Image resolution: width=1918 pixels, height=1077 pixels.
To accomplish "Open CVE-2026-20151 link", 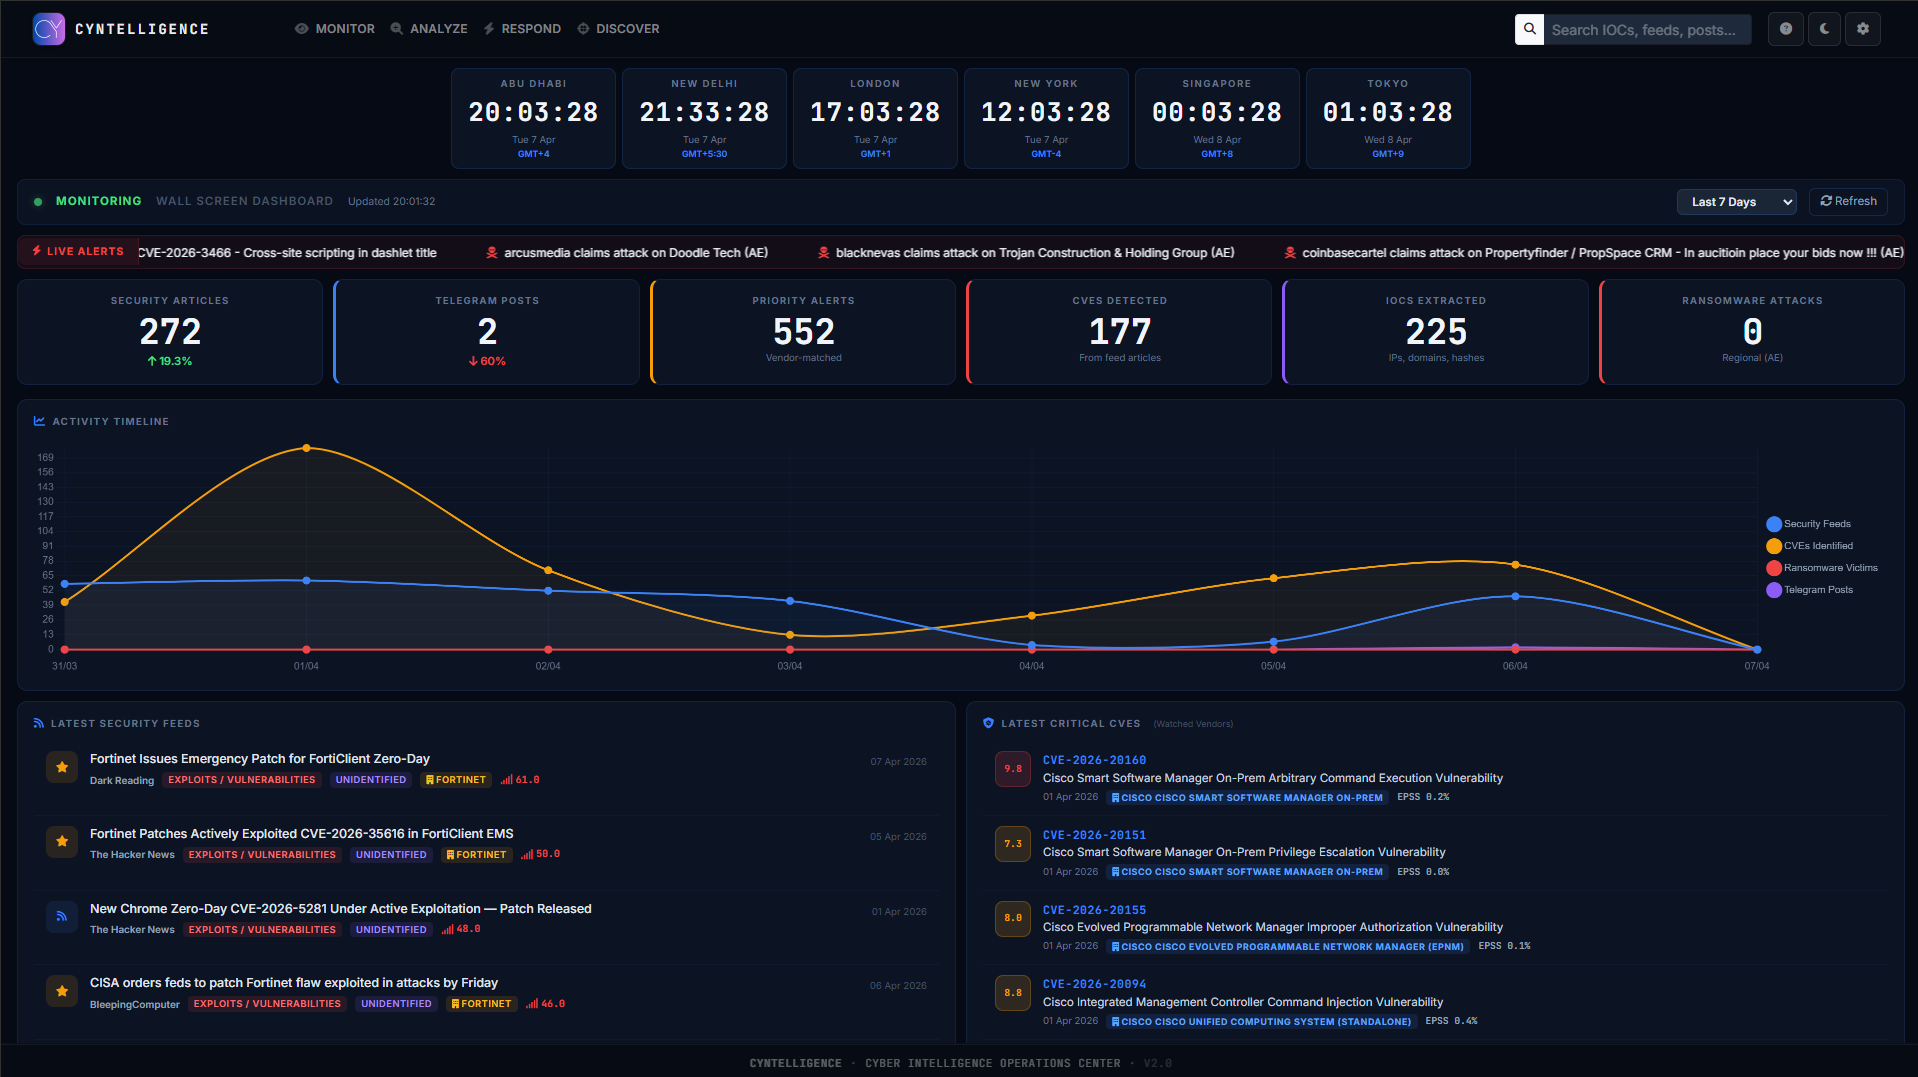I will pos(1094,835).
